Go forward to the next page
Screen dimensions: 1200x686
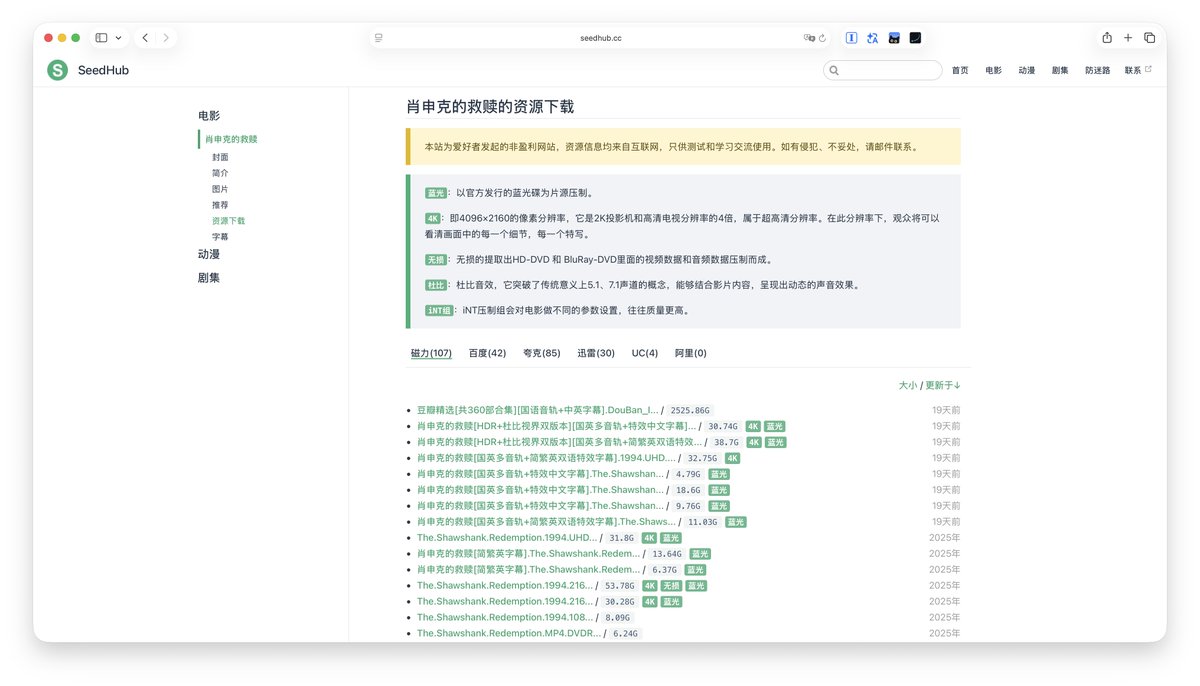click(166, 38)
